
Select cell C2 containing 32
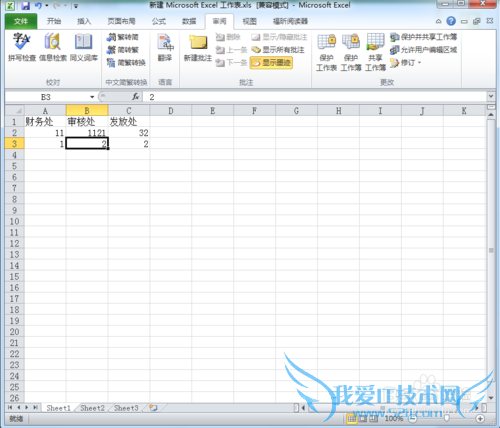129,133
